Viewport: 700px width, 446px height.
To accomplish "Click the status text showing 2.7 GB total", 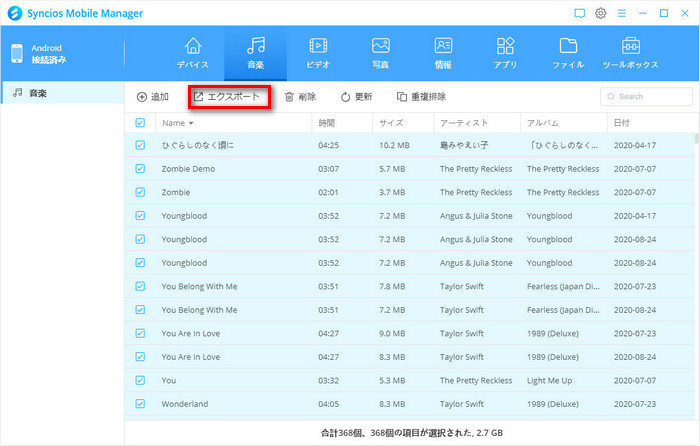I will pos(412,433).
